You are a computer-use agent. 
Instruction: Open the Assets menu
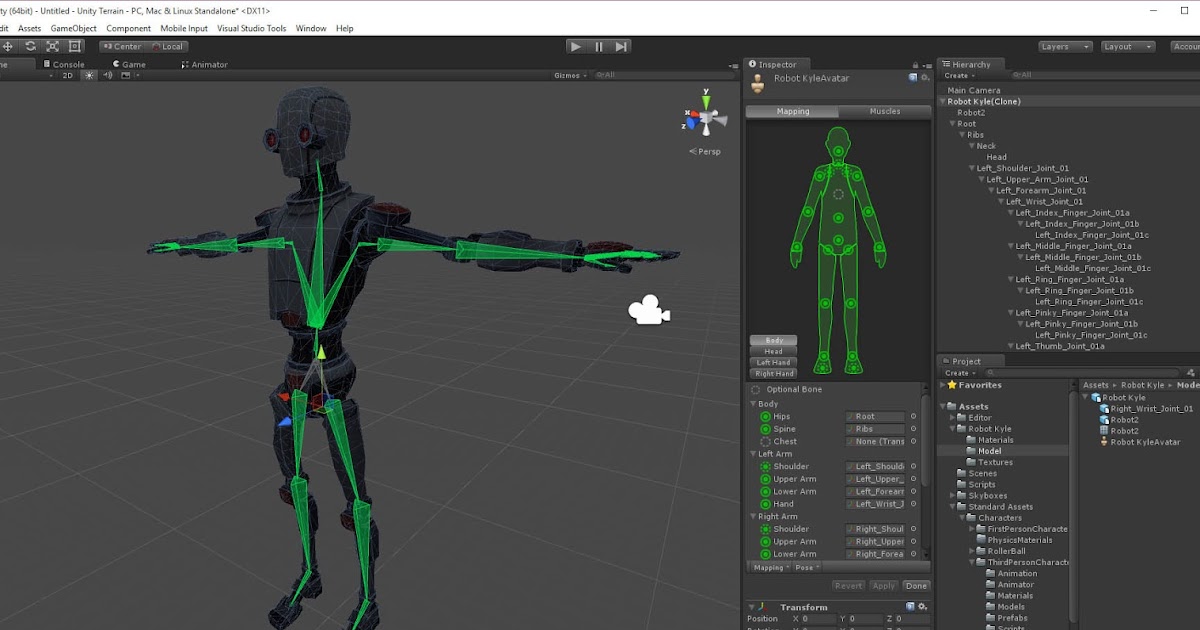pyautogui.click(x=30, y=28)
